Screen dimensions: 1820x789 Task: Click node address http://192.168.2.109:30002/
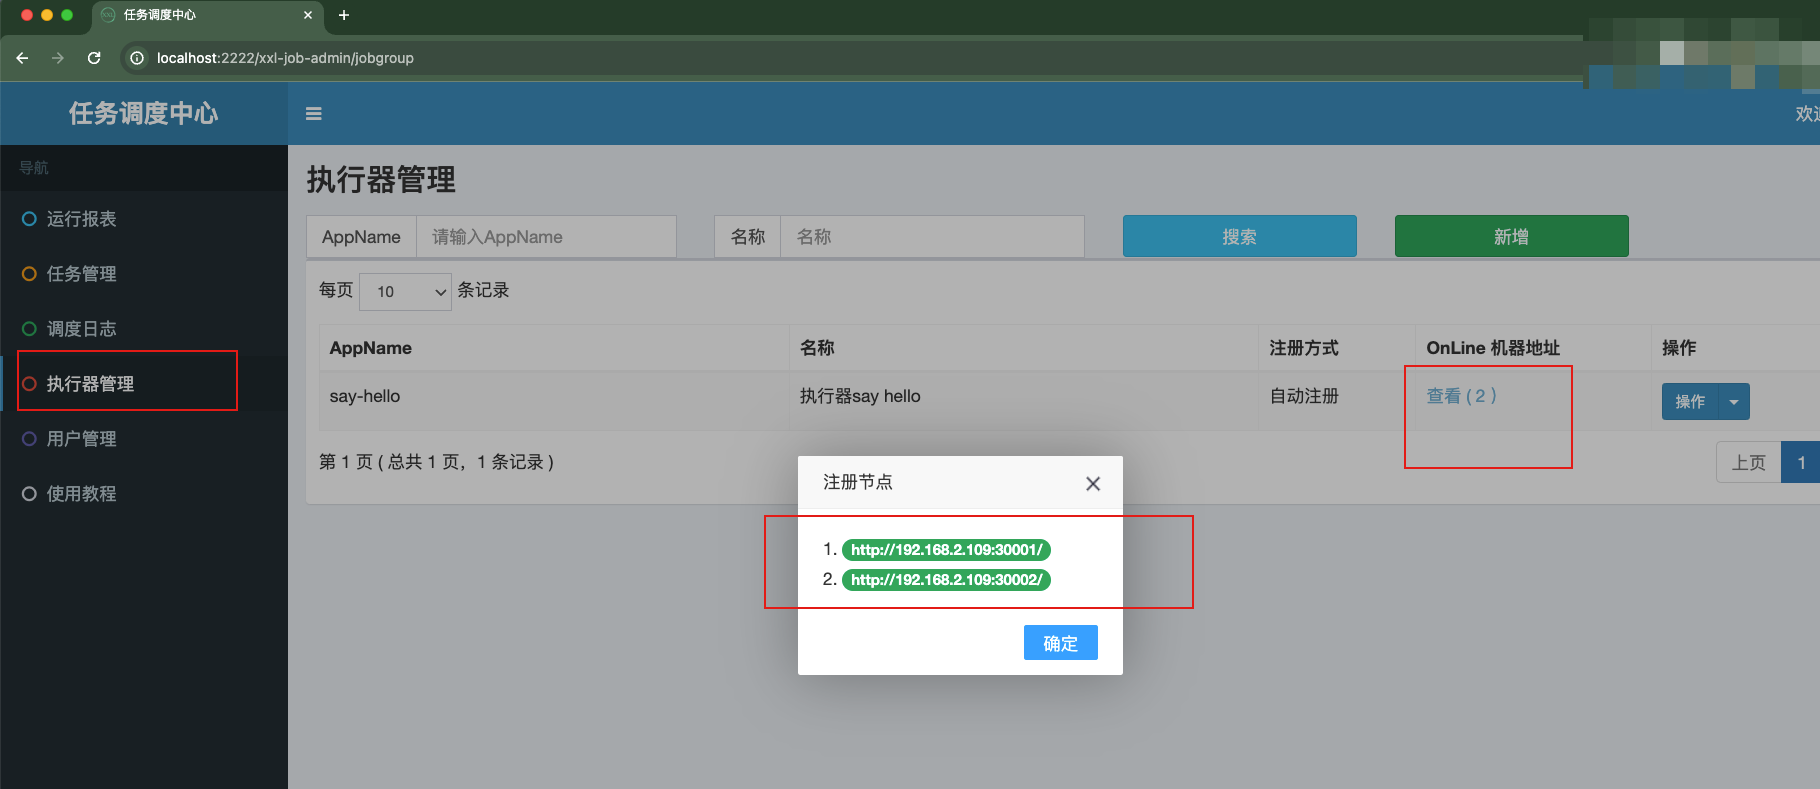[x=946, y=580]
